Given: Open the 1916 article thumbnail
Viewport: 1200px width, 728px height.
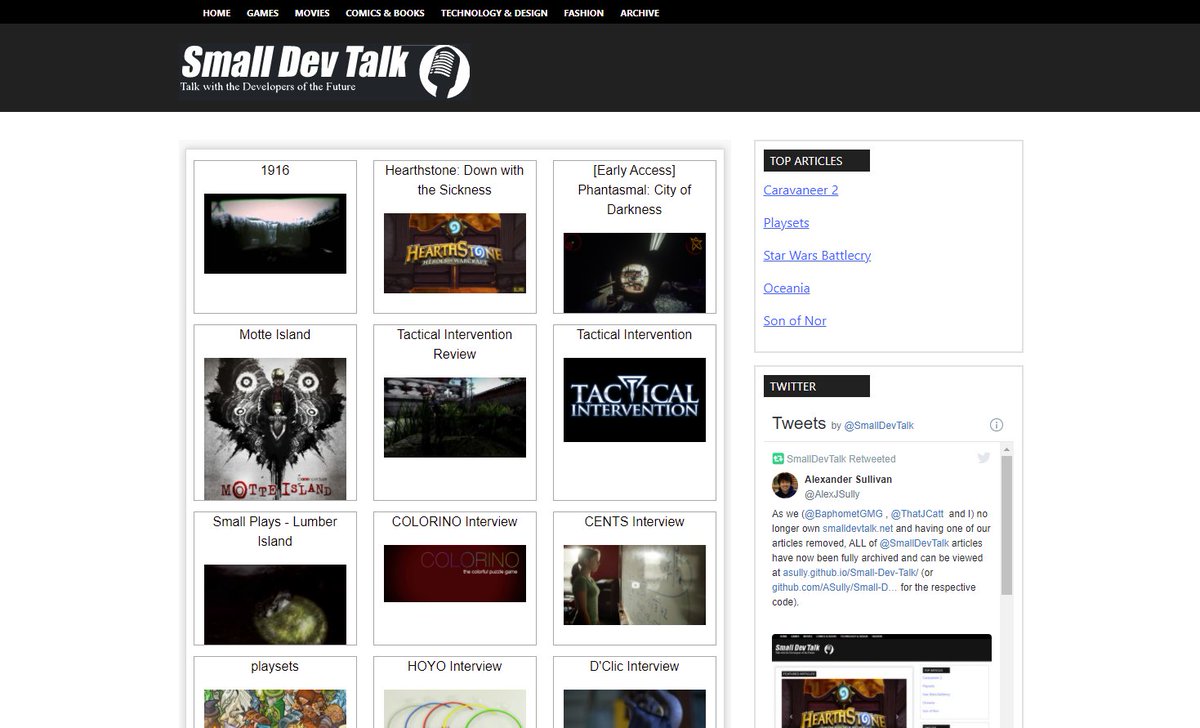Looking at the screenshot, I should (275, 233).
